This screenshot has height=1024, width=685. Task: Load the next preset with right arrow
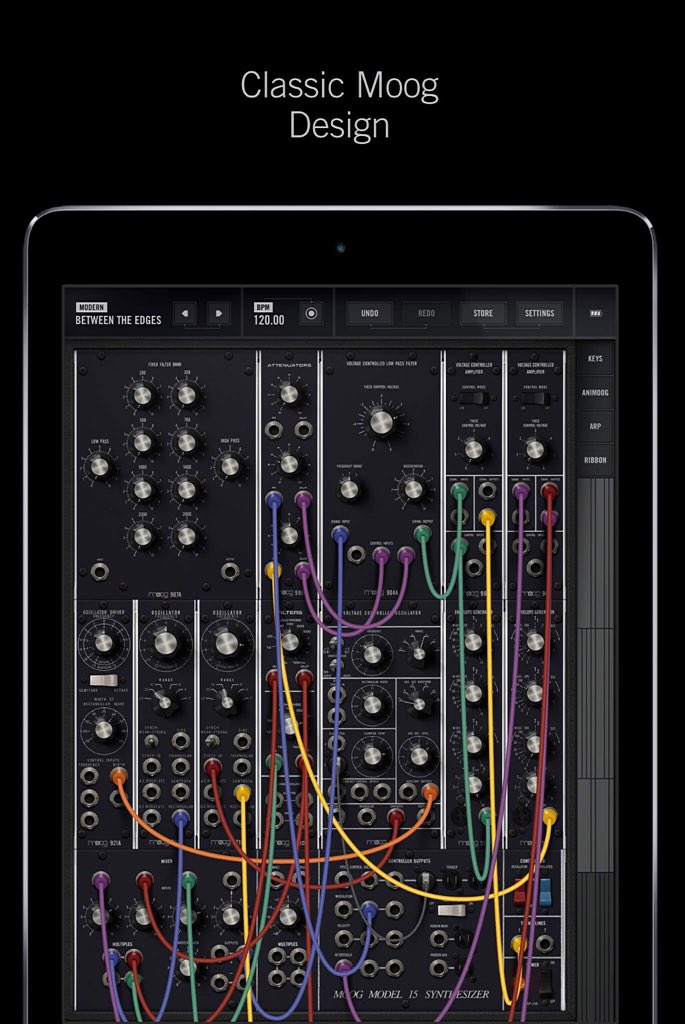tap(219, 313)
